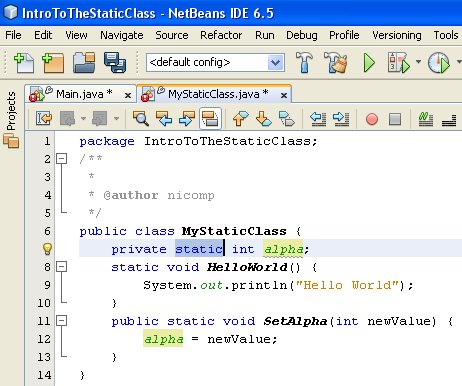The image size is (462, 386).
Task: Click the Shift Line Right icon
Action: 341,118
